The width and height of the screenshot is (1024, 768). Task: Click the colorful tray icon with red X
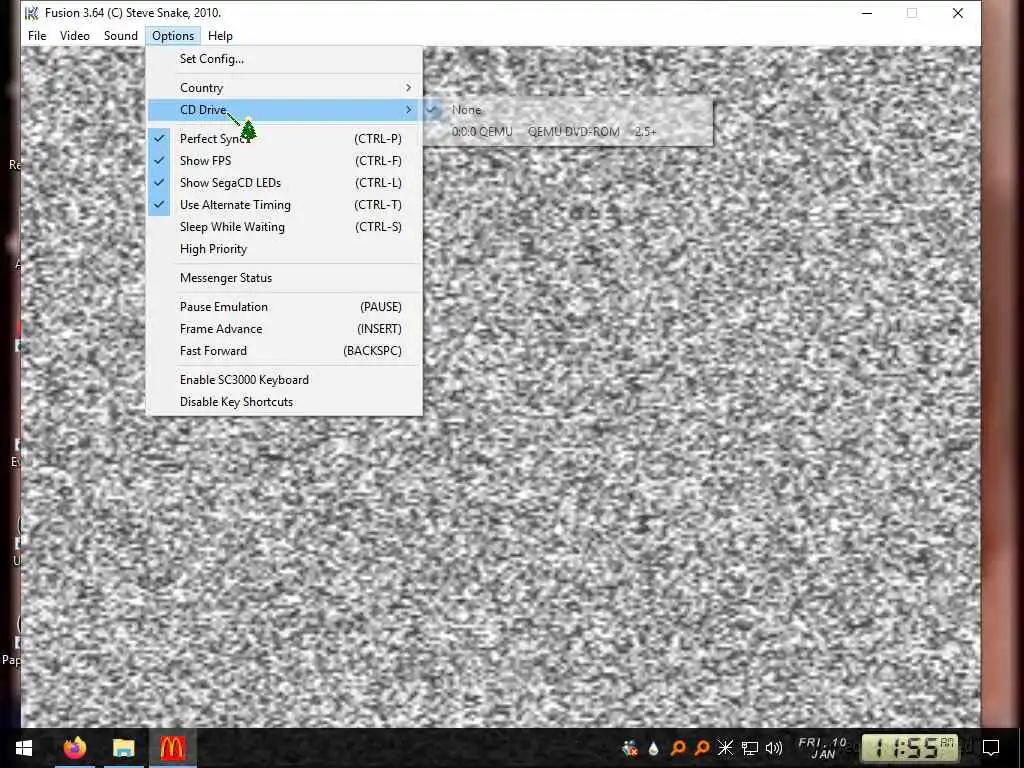630,748
